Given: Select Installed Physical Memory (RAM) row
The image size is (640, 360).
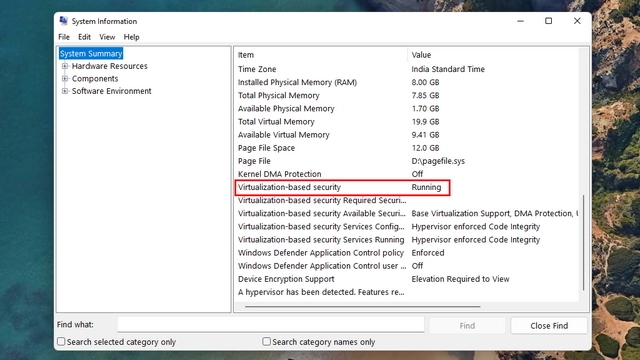Looking at the screenshot, I should tap(407, 82).
